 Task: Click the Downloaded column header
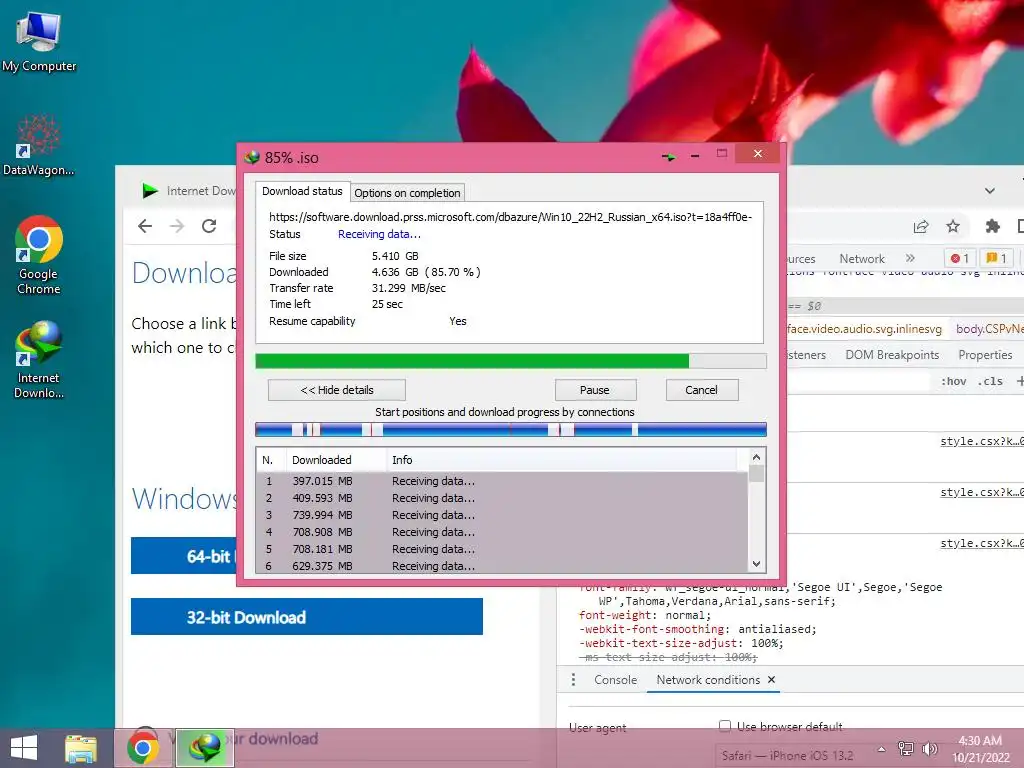point(336,460)
